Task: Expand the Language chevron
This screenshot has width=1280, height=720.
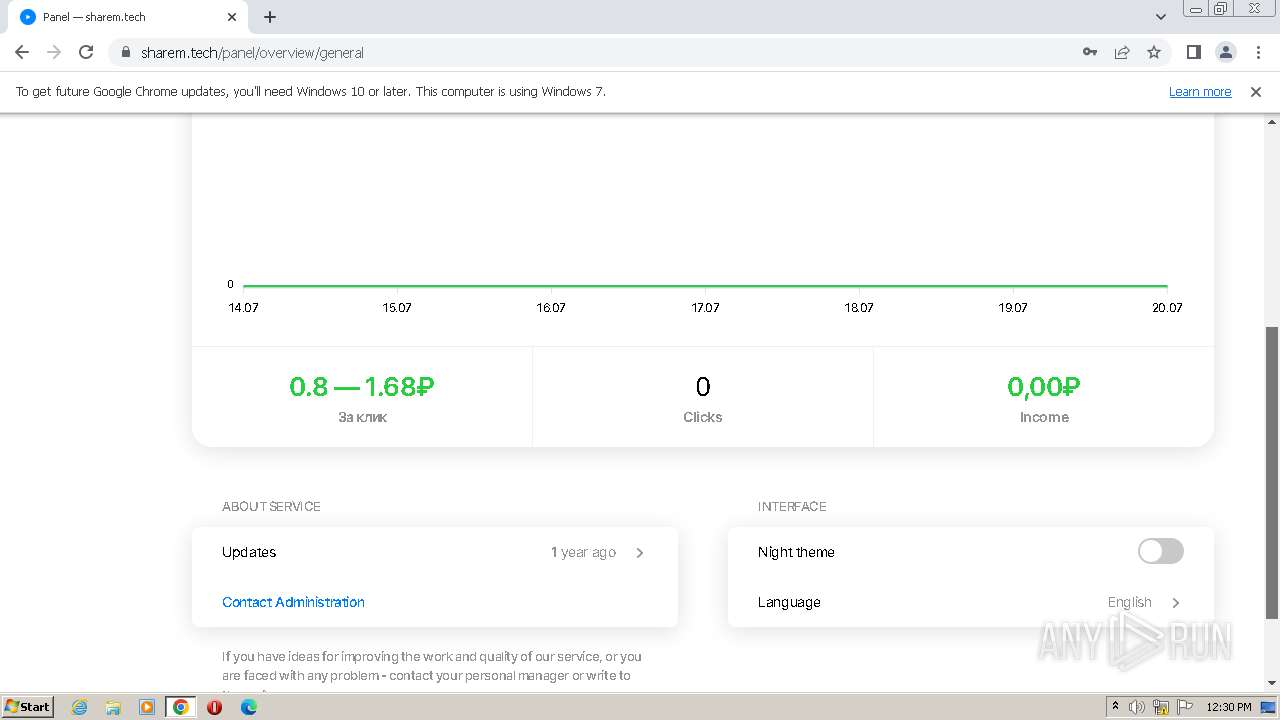Action: (x=1176, y=602)
